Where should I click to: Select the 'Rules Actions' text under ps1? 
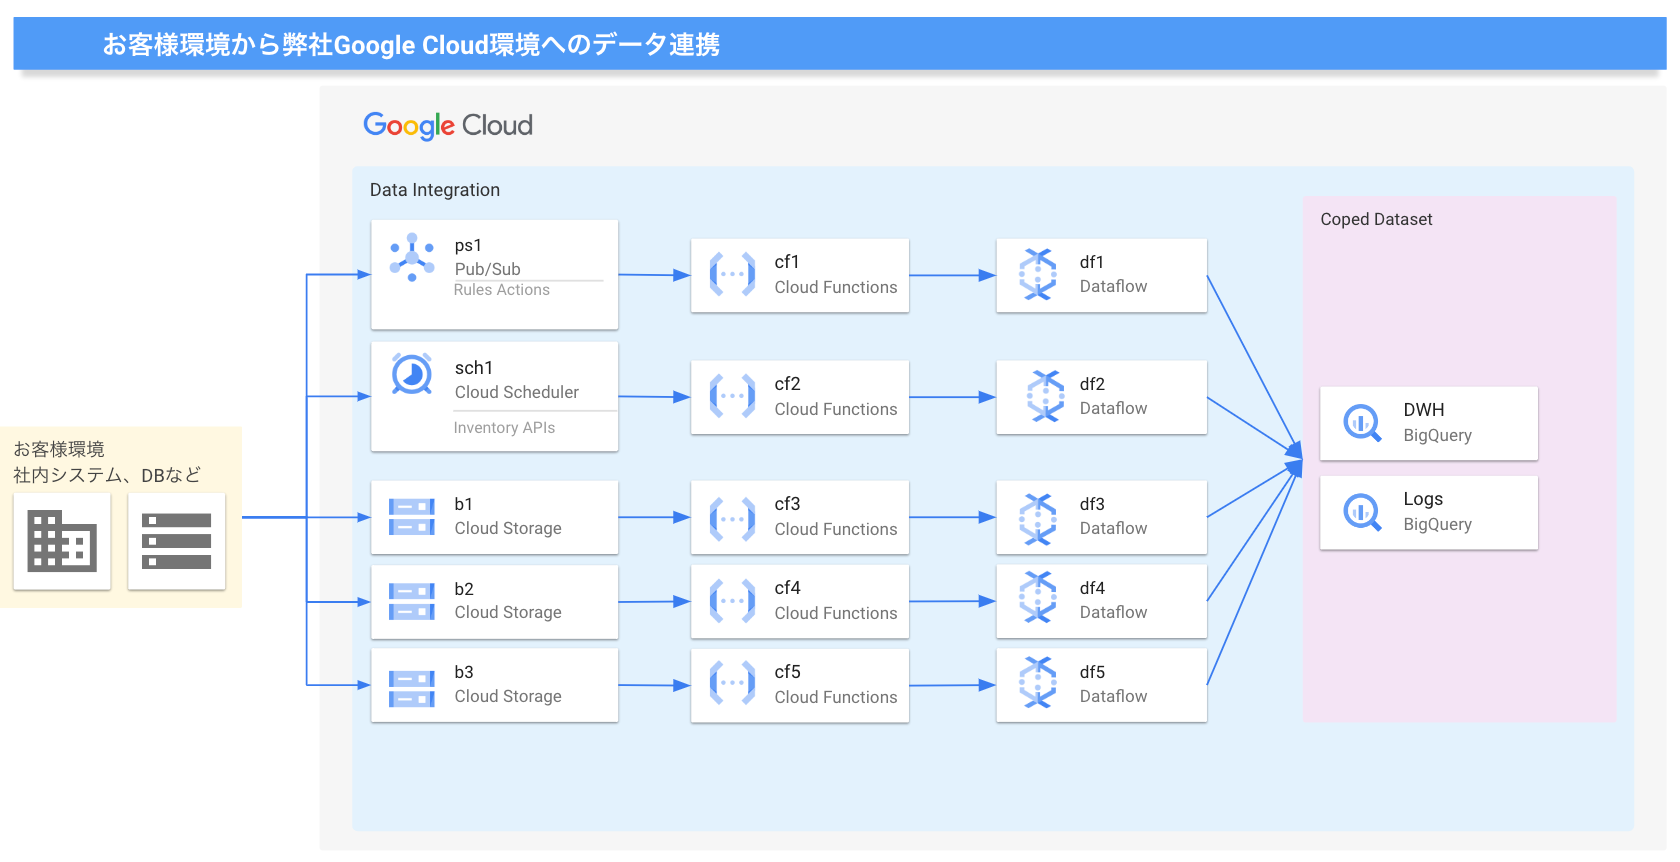click(x=502, y=290)
